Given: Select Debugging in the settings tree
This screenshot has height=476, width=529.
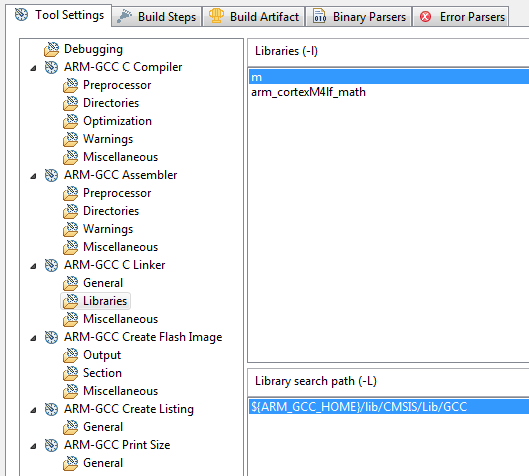Looking at the screenshot, I should [x=93, y=49].
